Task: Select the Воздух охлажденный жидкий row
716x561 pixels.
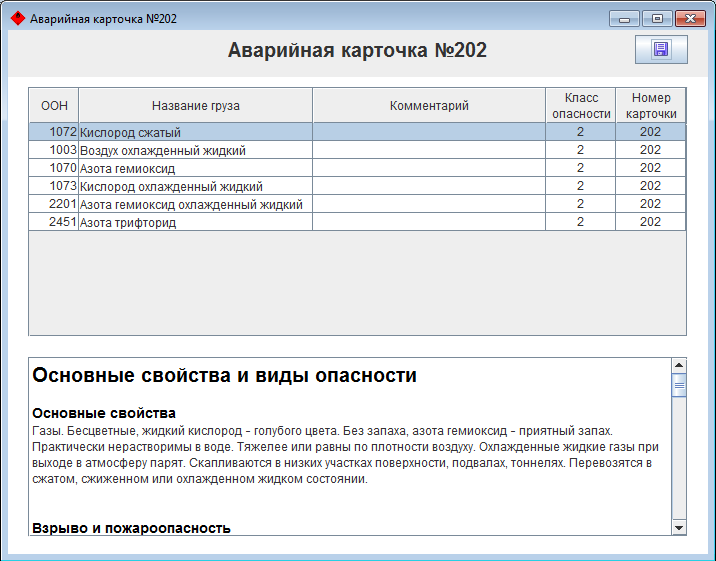Action: pos(357,150)
